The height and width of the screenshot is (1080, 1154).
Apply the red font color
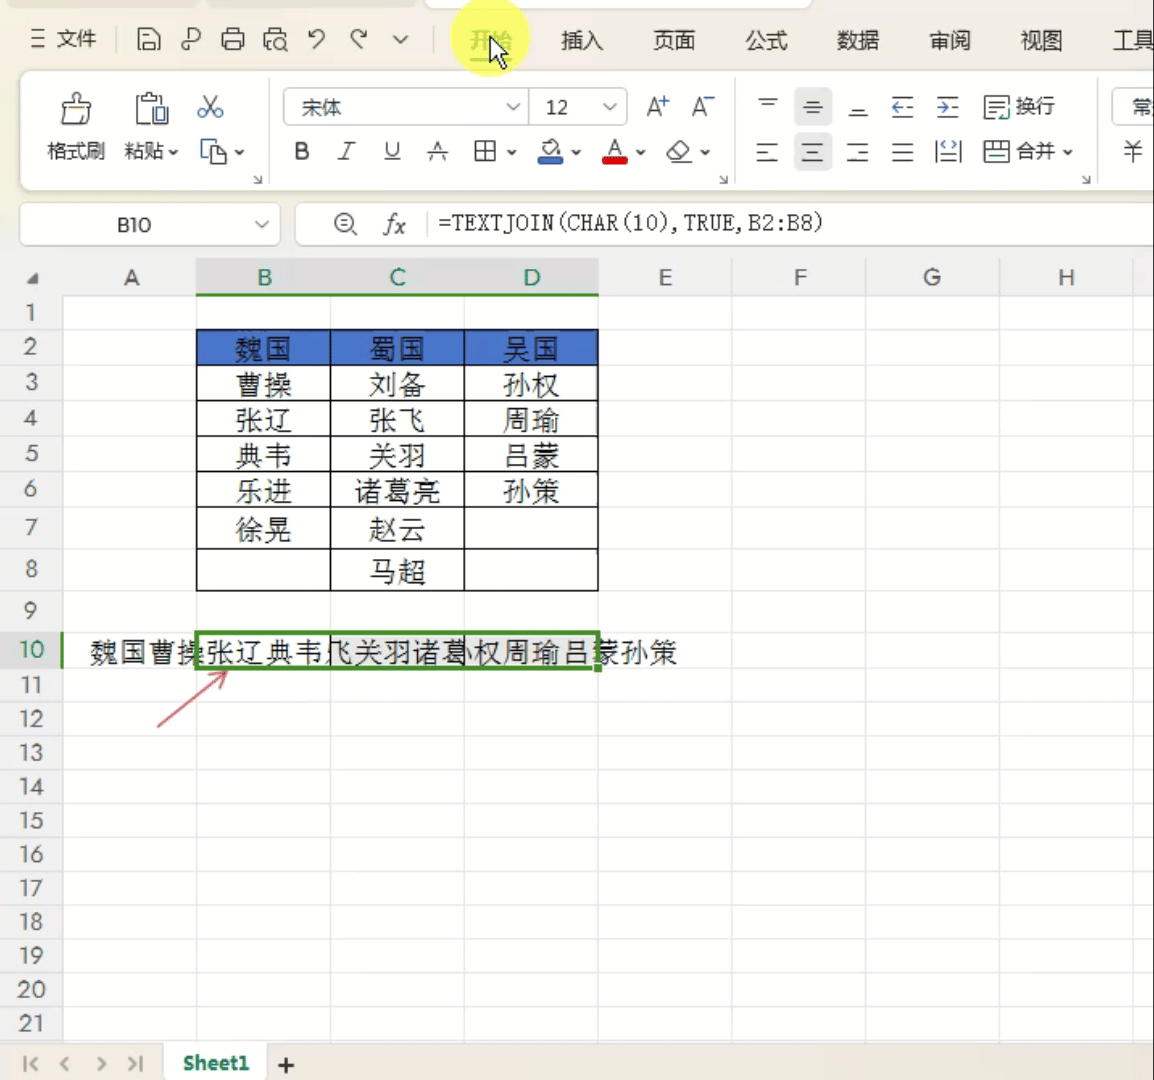615,152
